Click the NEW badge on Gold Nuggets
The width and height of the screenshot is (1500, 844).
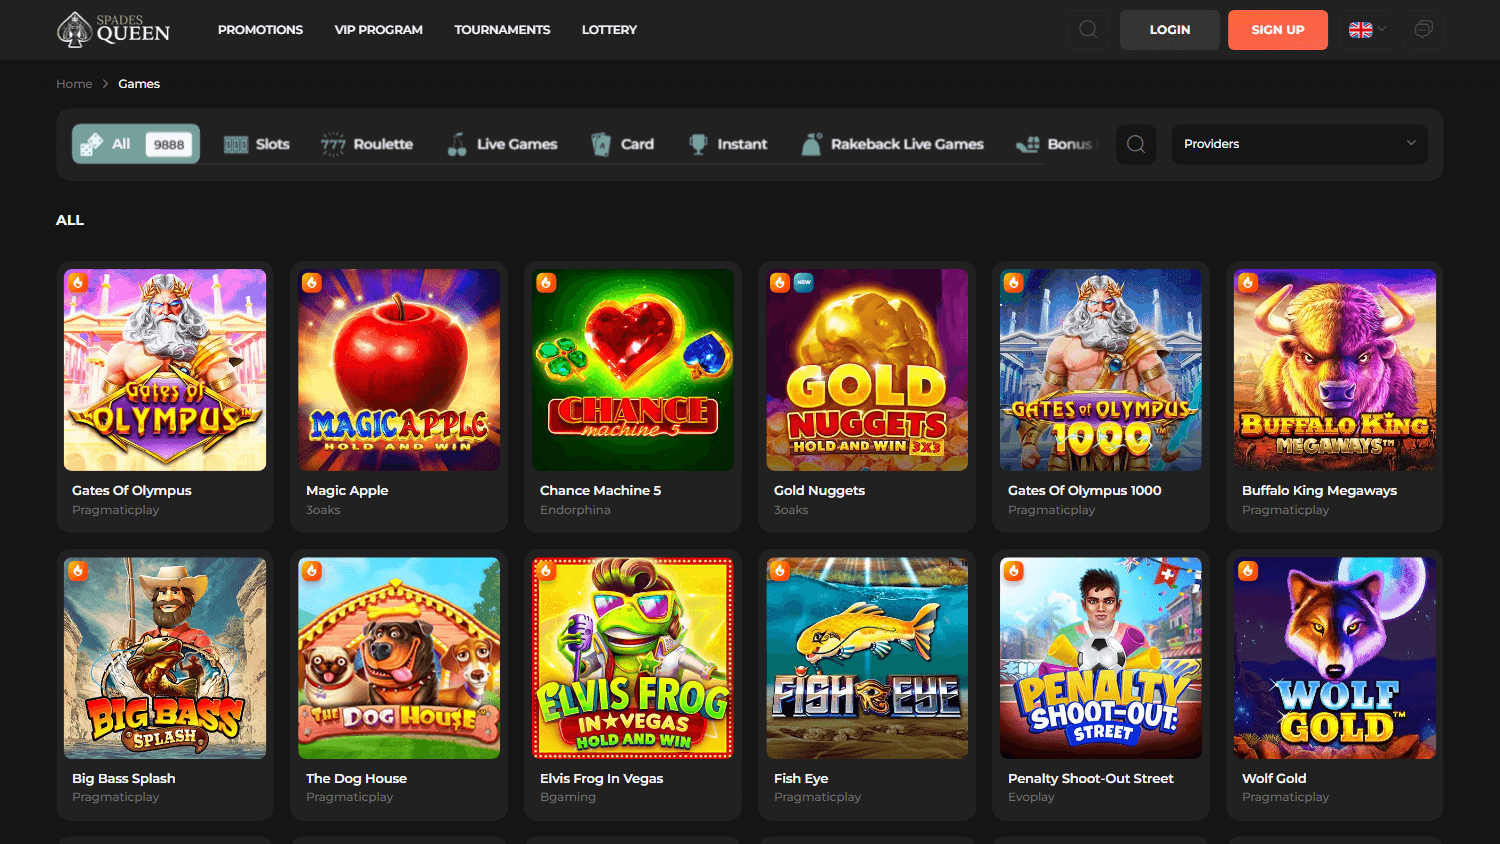tap(803, 283)
